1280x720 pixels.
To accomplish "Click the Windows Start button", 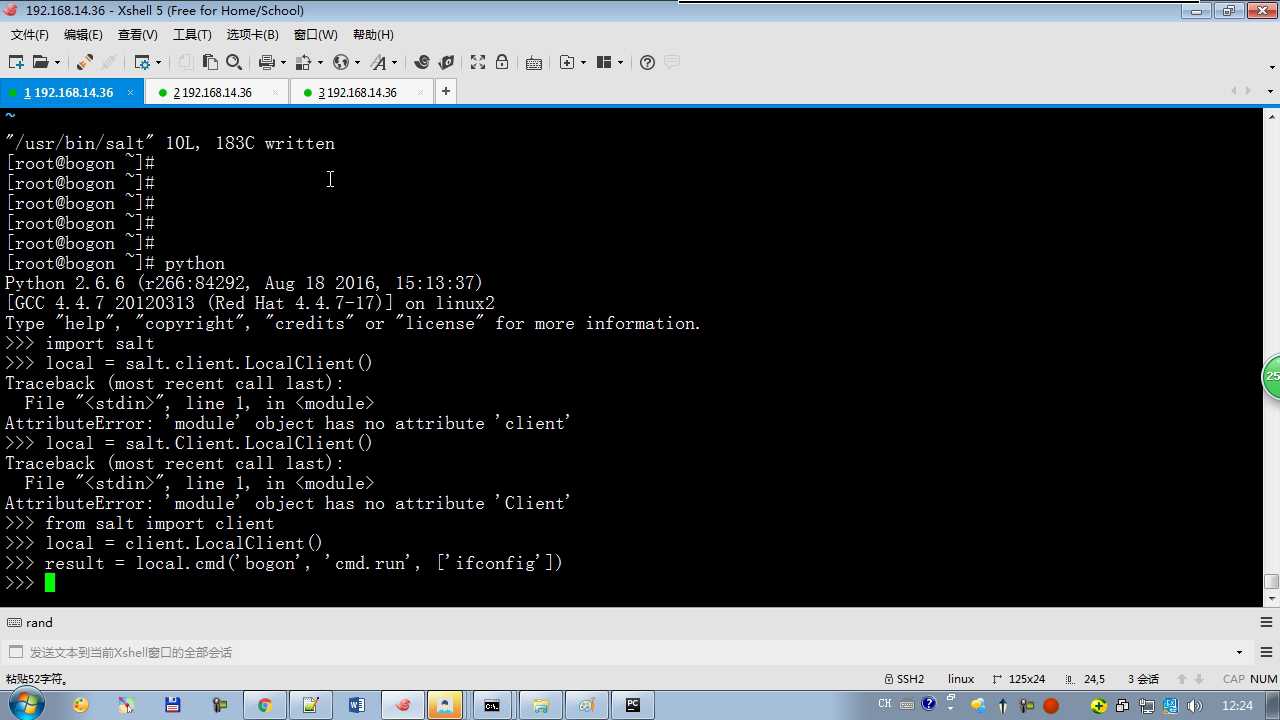I will pyautogui.click(x=25, y=705).
